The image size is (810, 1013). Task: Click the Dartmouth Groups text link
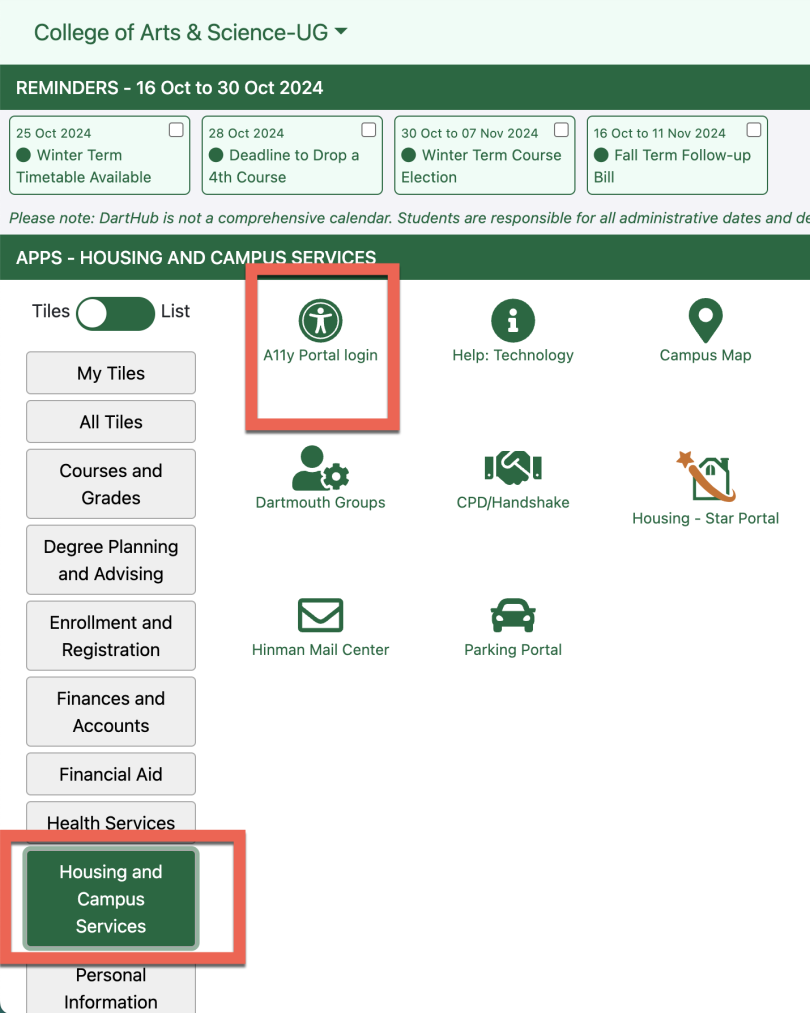coord(320,503)
